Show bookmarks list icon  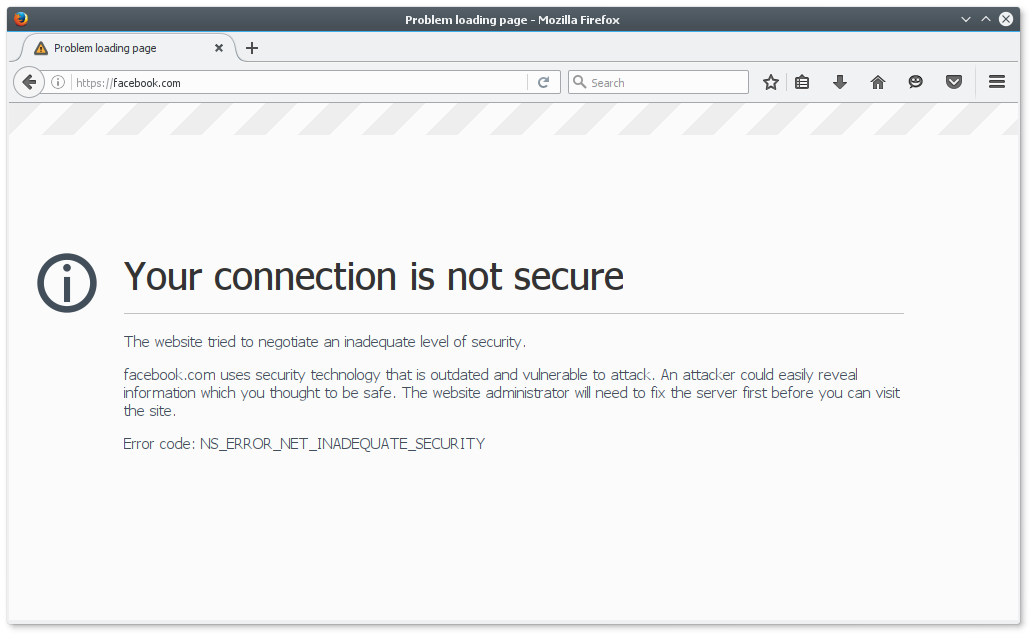pyautogui.click(x=802, y=82)
